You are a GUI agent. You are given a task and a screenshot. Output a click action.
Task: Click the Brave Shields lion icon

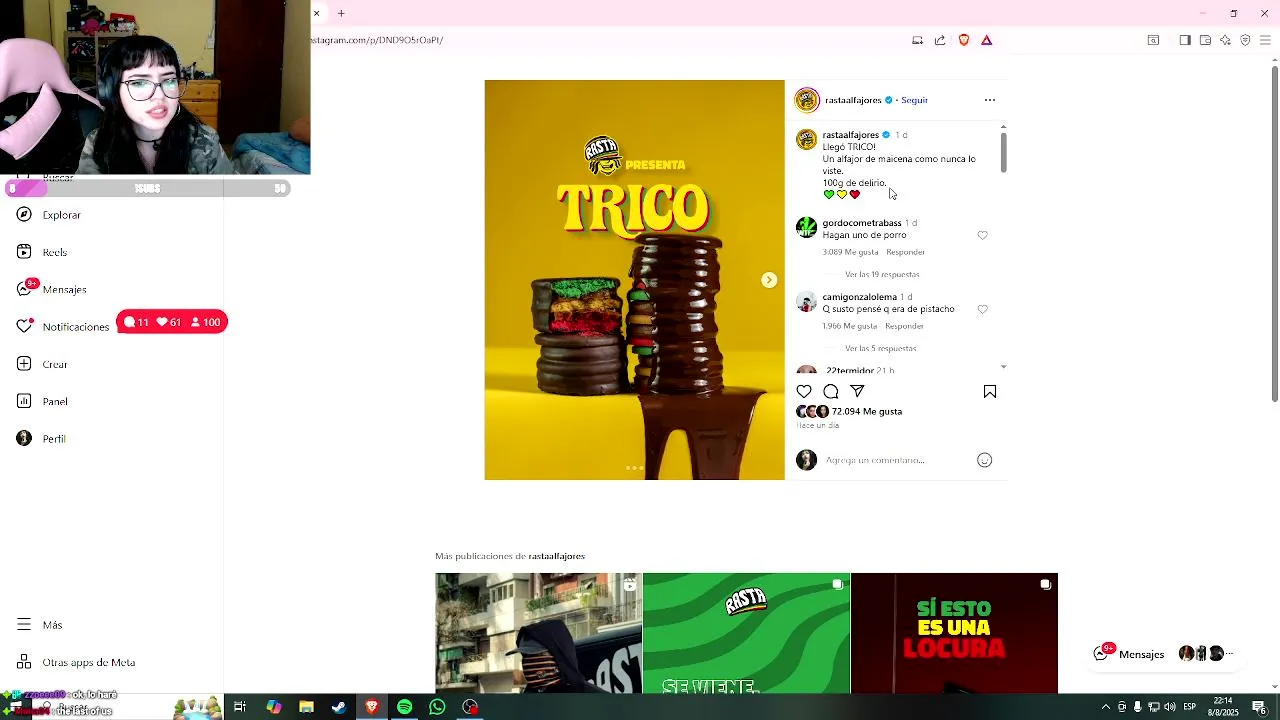coord(964,40)
